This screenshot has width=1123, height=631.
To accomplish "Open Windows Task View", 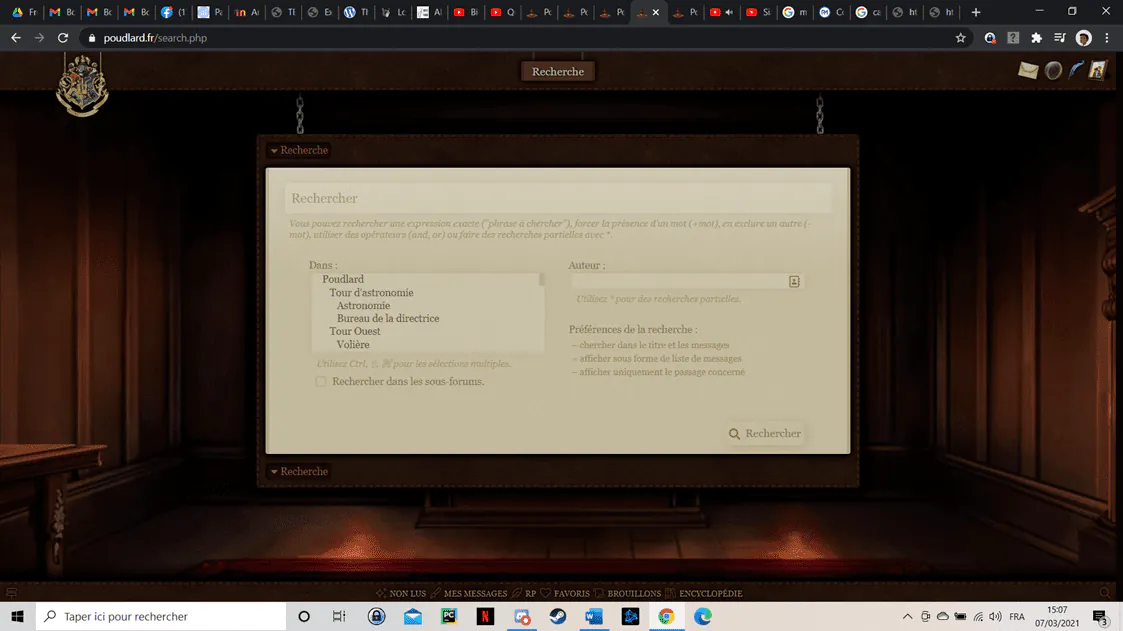I will pos(339,616).
